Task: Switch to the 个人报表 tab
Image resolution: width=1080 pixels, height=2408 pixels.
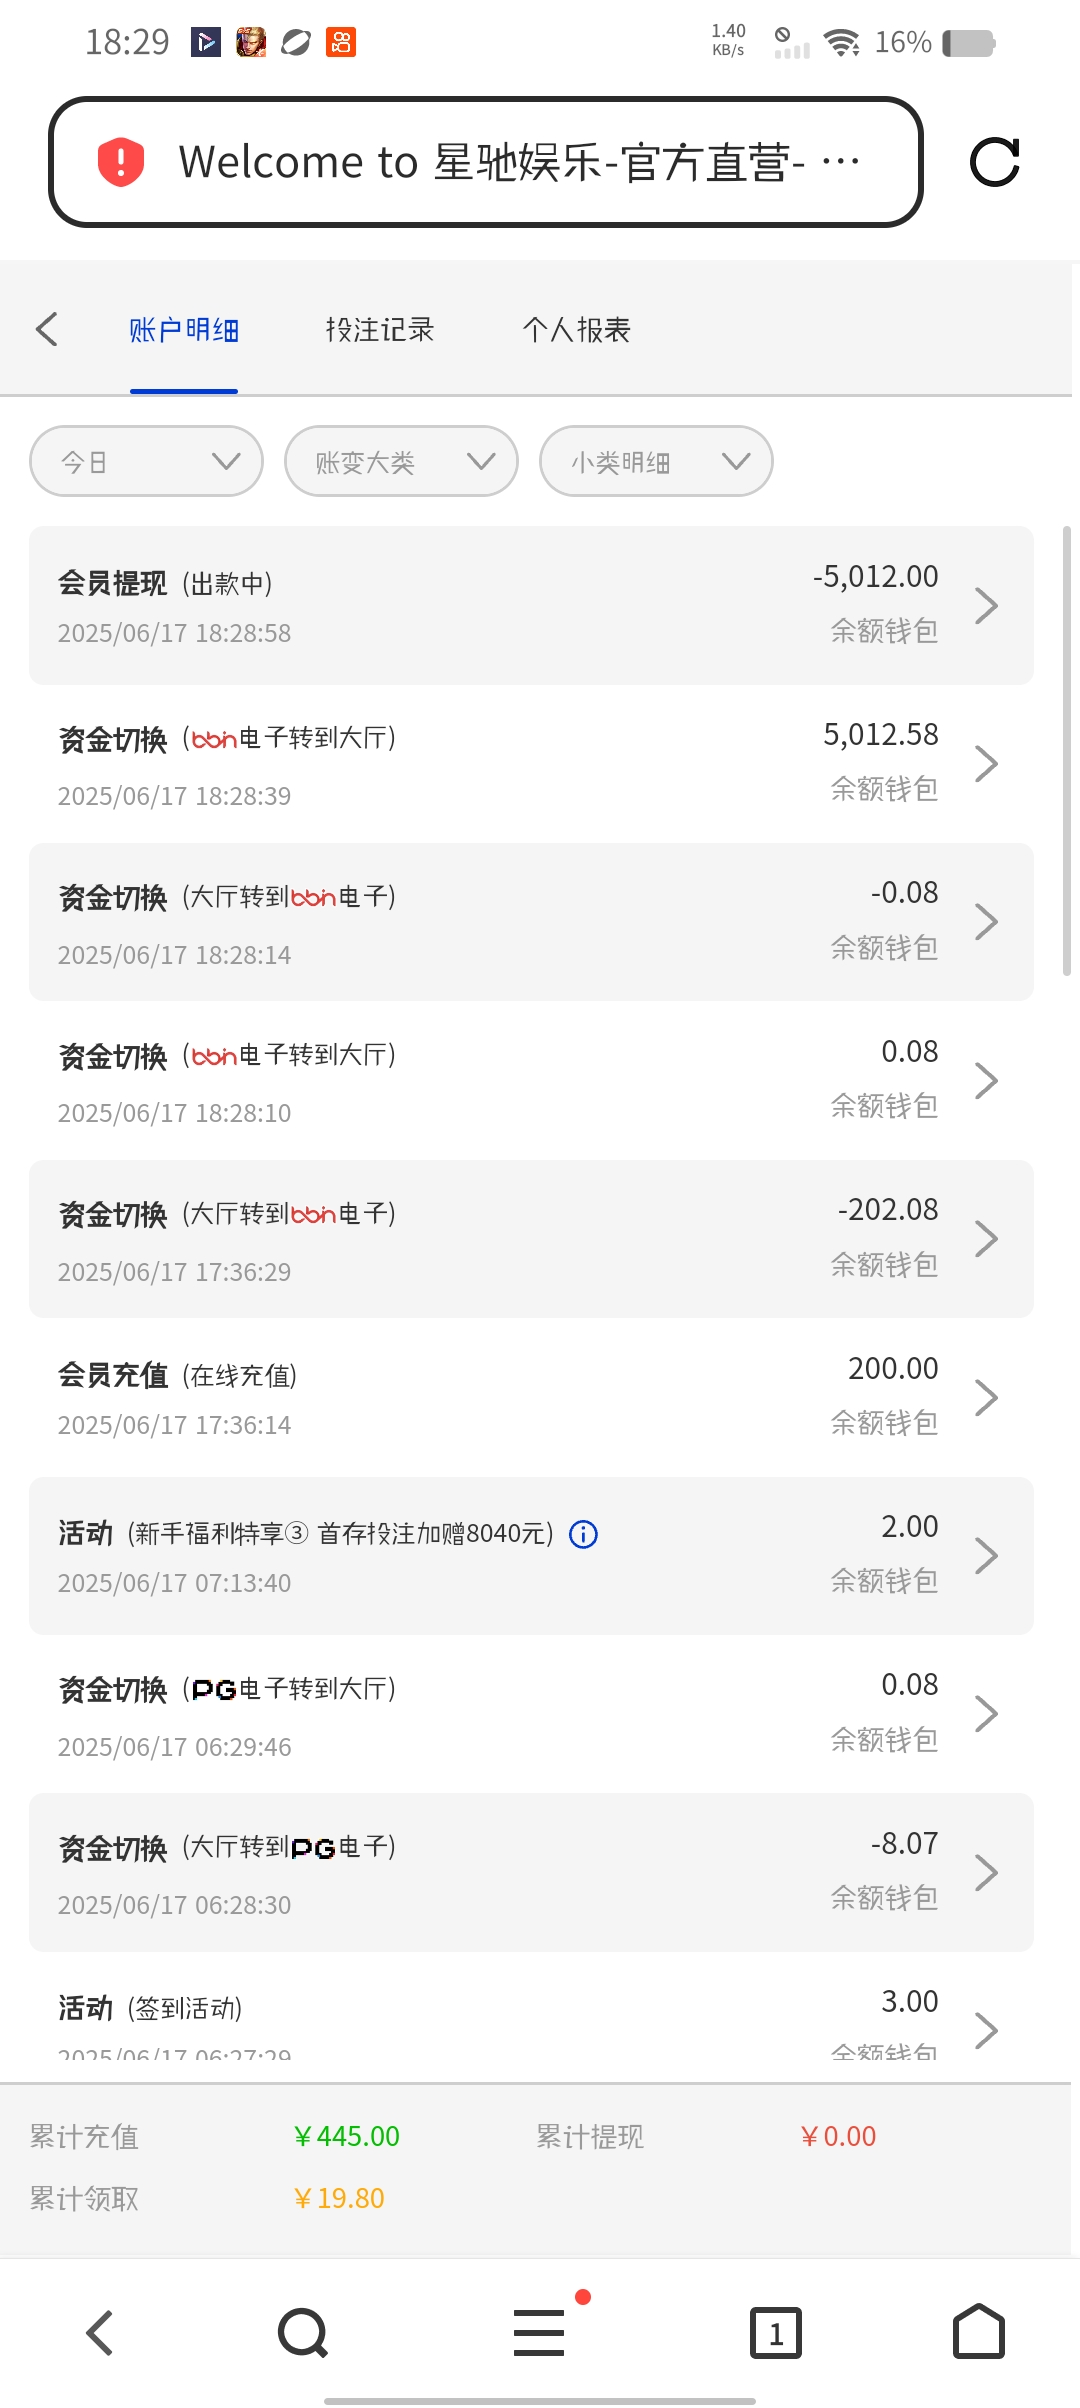Action: 576,330
